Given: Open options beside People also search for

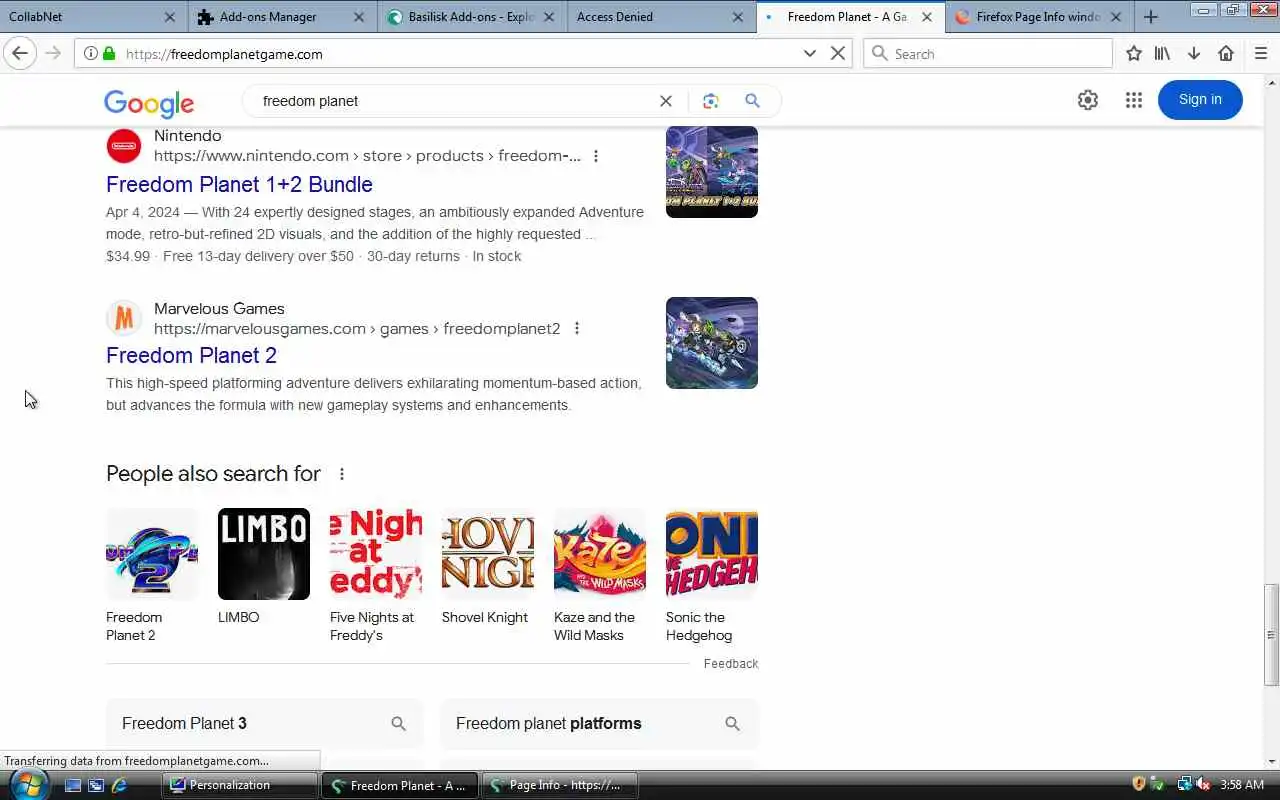Looking at the screenshot, I should (x=342, y=474).
